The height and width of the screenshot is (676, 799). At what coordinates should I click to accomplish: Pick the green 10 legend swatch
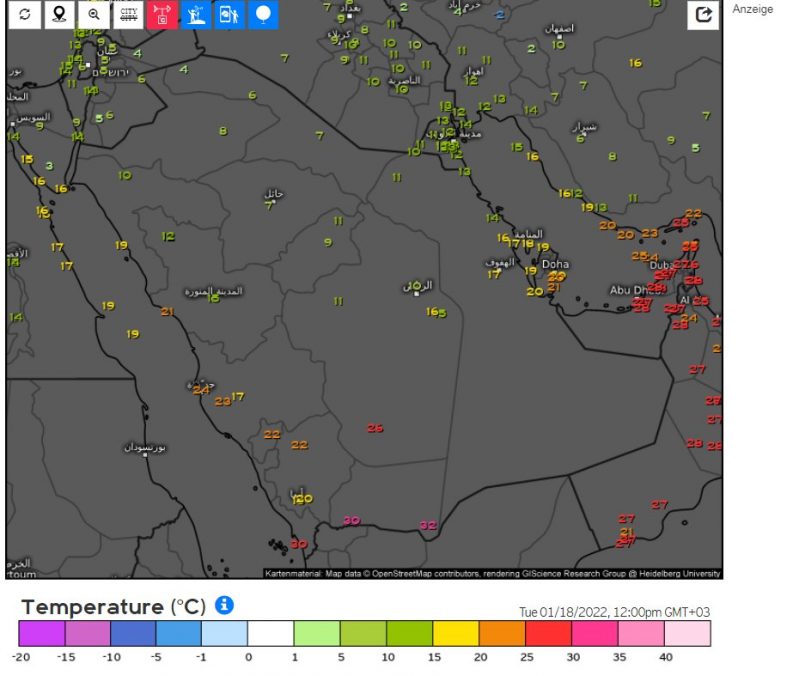point(410,633)
